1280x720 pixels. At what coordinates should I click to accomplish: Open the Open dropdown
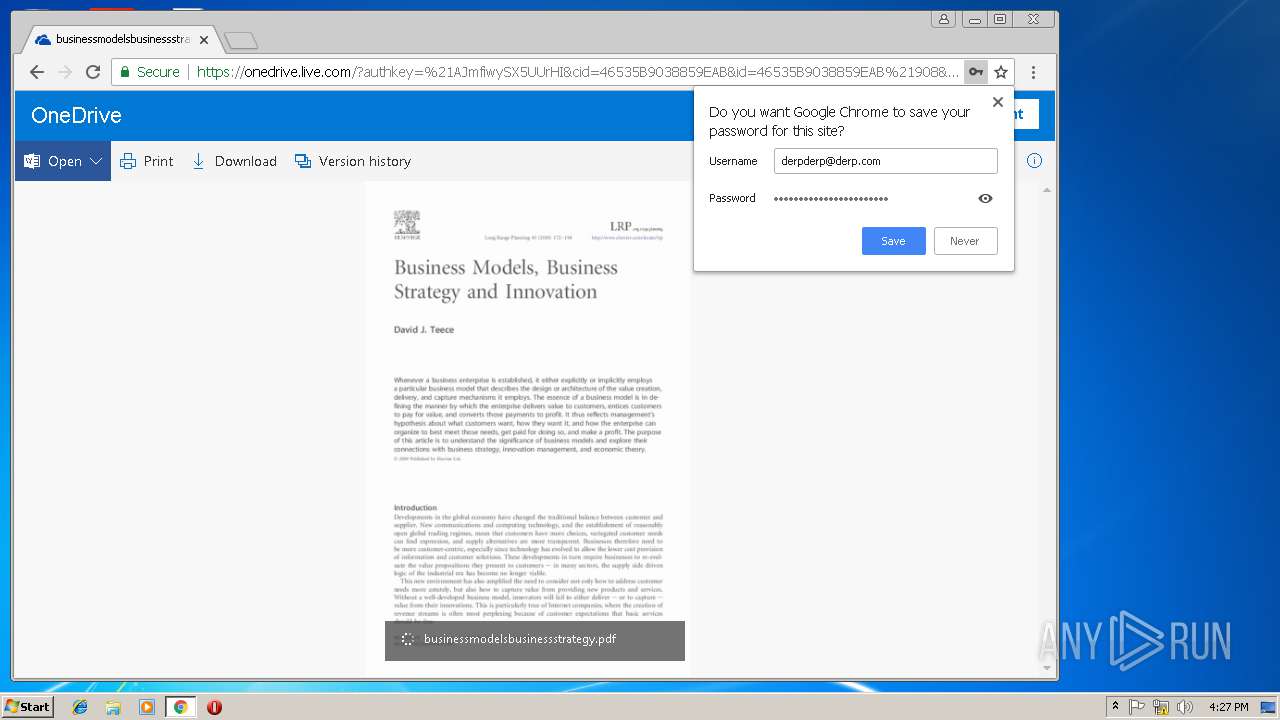[63, 161]
